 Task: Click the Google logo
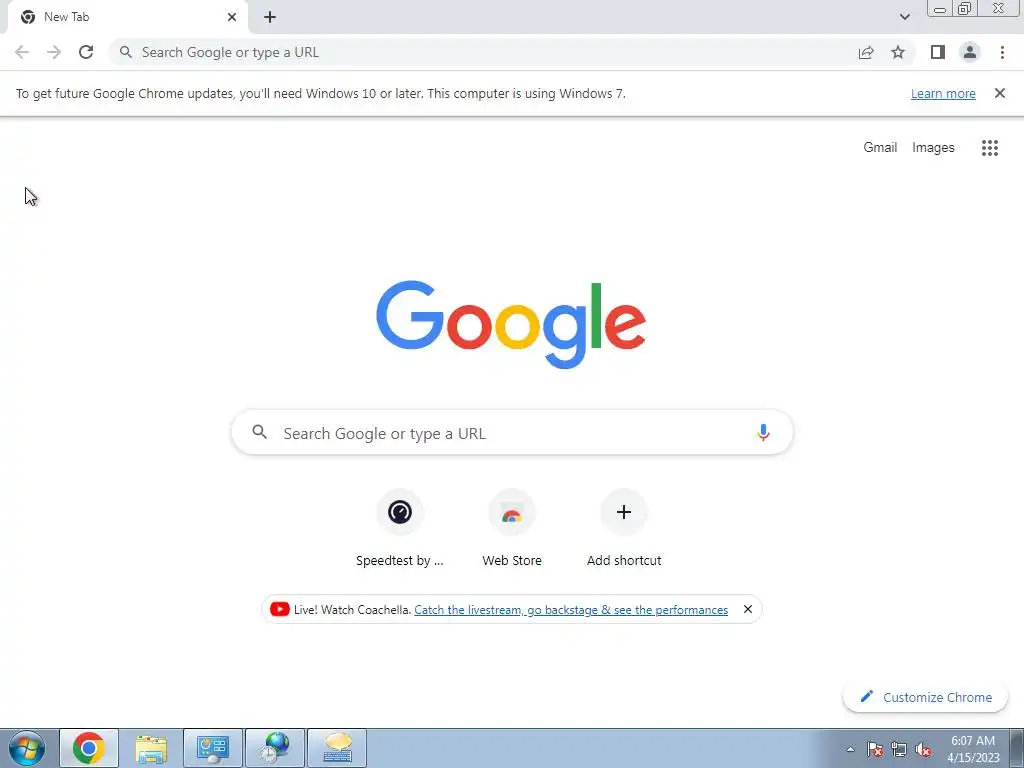point(511,325)
